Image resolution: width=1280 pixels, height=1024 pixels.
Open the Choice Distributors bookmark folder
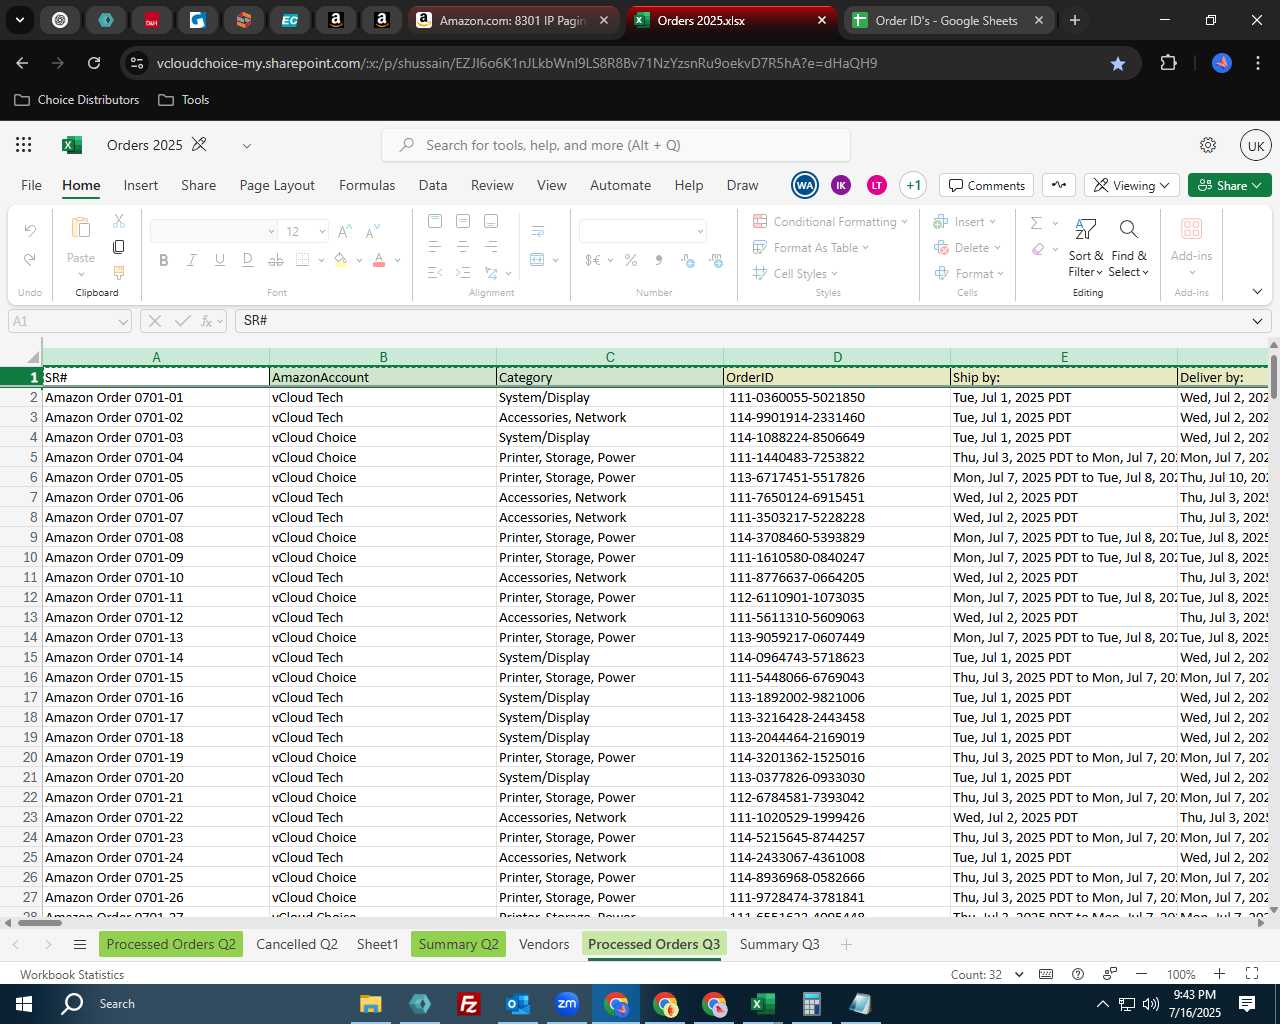click(x=77, y=100)
